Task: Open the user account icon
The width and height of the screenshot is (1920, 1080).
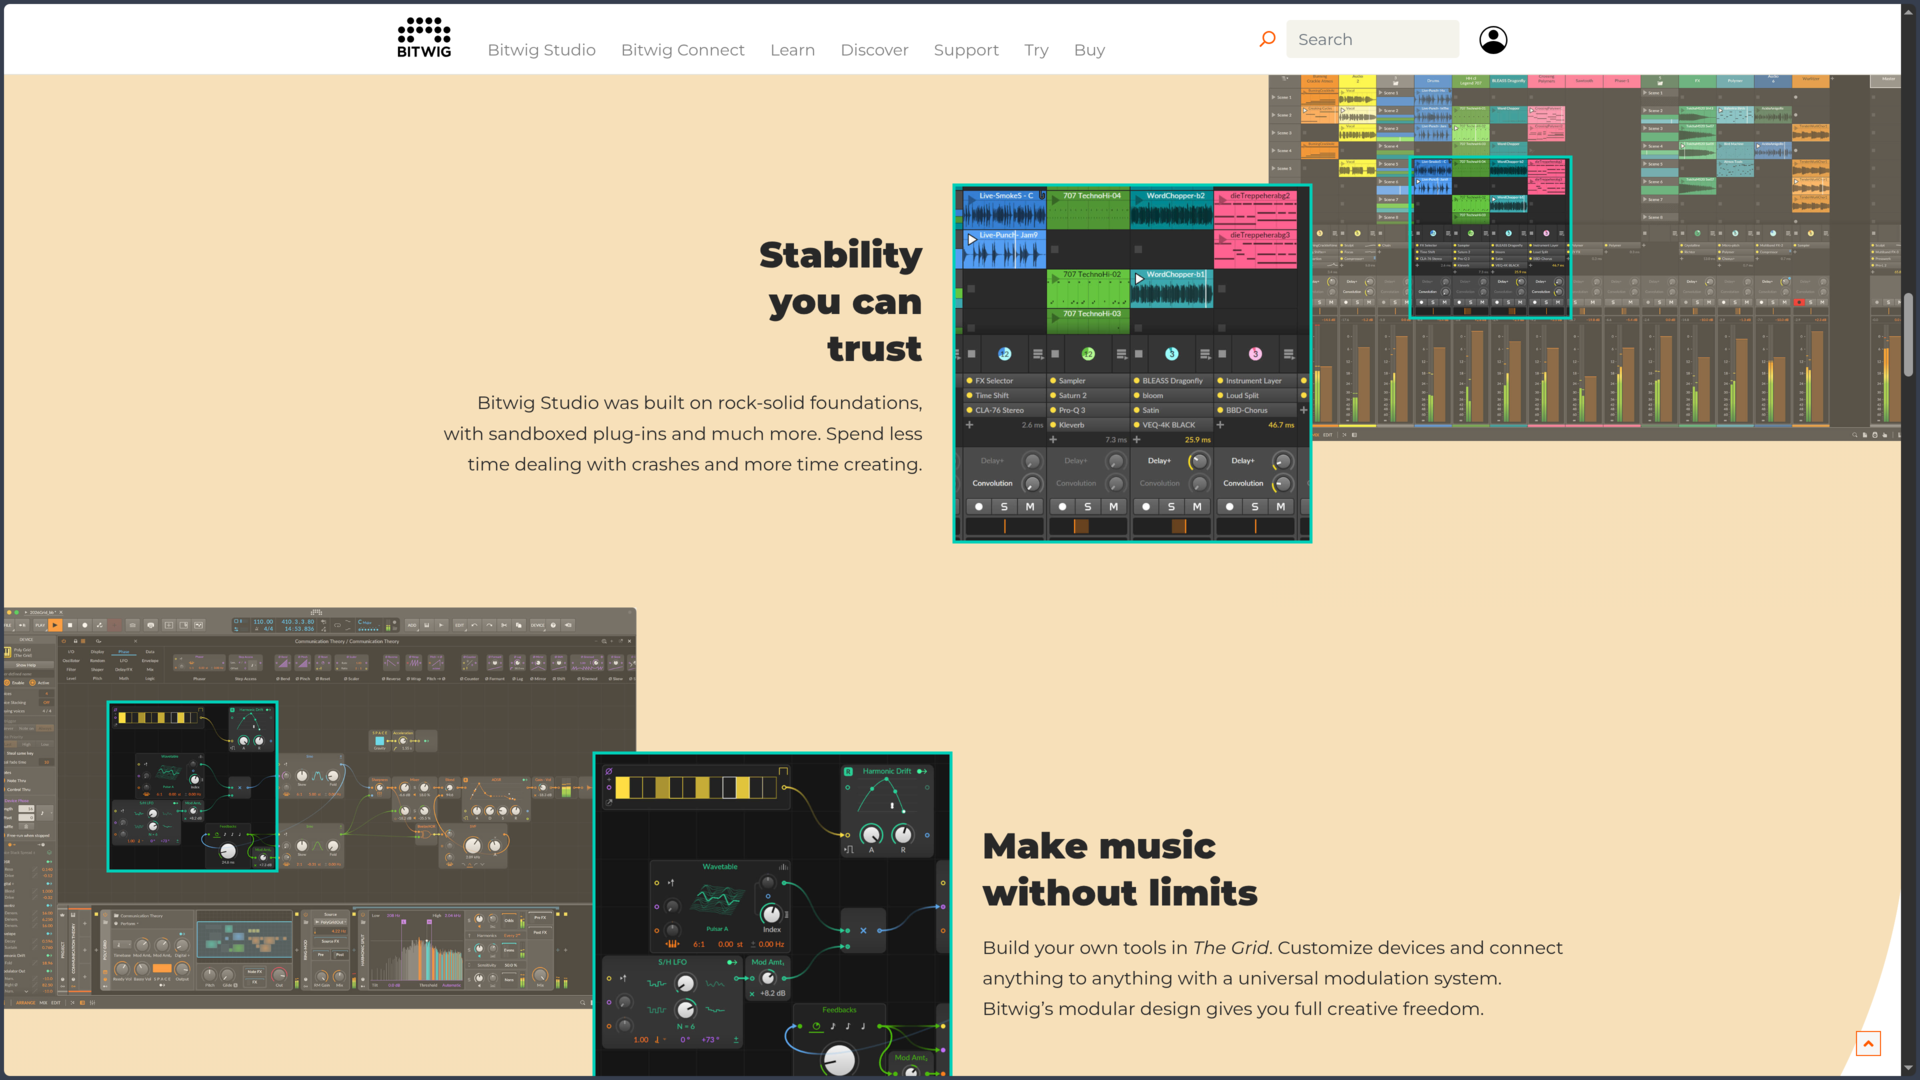Action: point(1493,39)
